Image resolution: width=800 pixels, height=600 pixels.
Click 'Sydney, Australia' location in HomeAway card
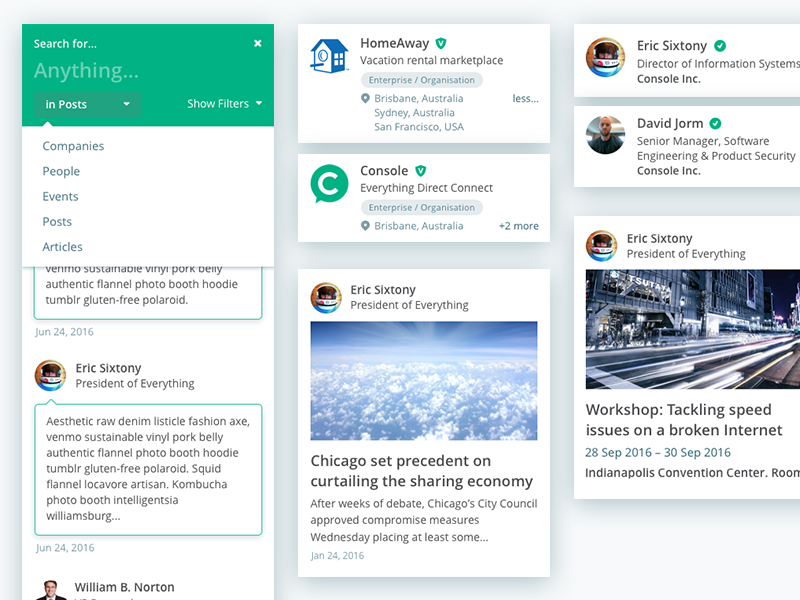(x=414, y=113)
